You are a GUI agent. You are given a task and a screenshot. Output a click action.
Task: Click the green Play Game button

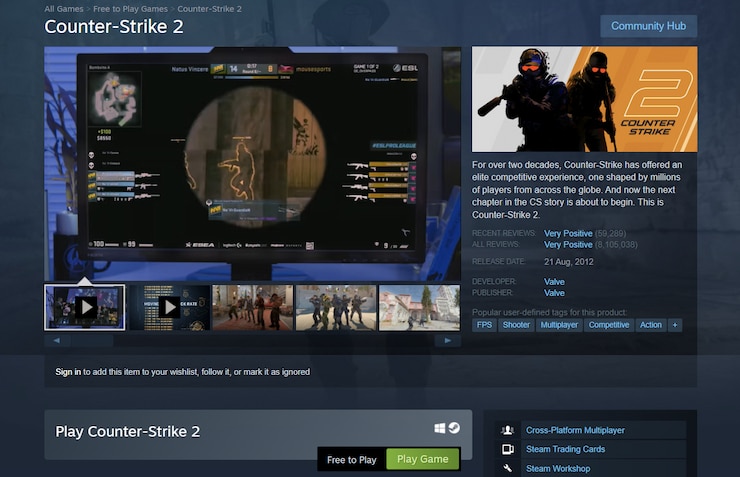422,459
